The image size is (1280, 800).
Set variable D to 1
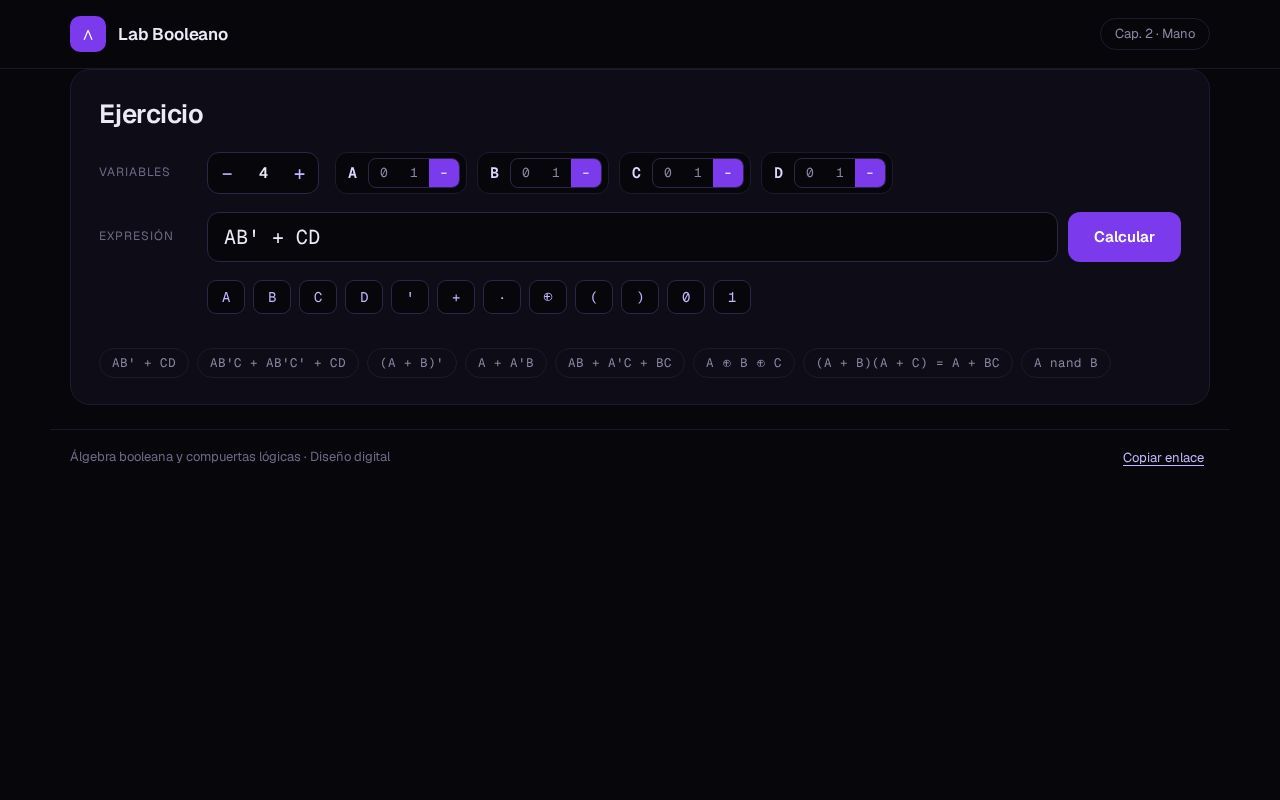[840, 173]
